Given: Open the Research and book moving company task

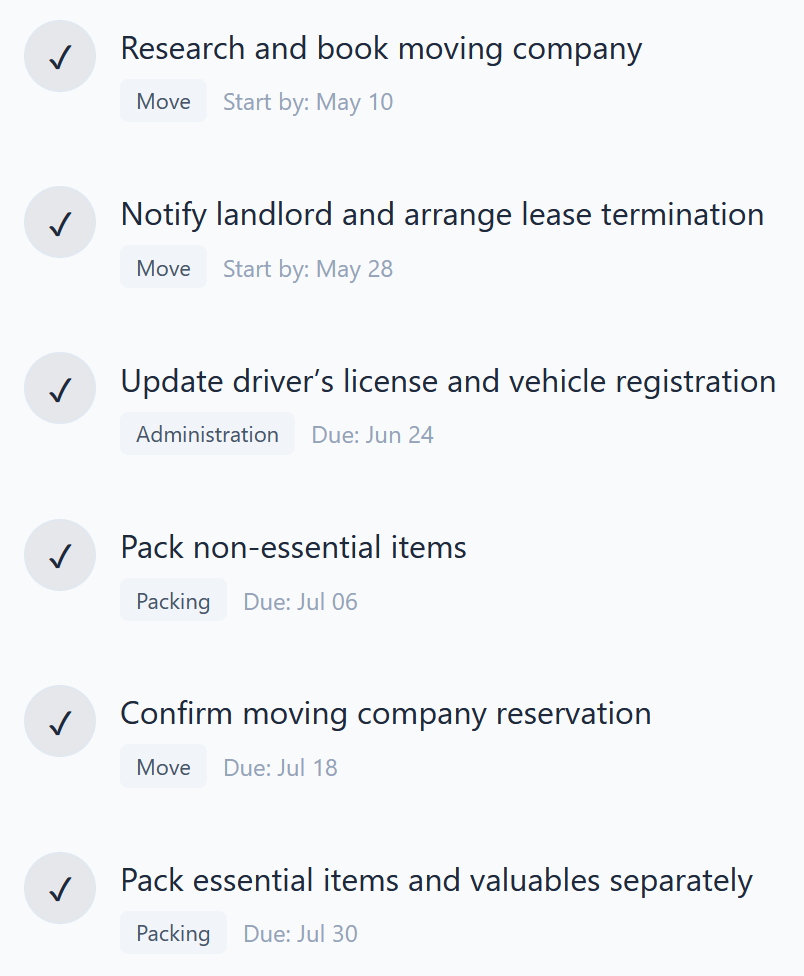Looking at the screenshot, I should coord(381,47).
